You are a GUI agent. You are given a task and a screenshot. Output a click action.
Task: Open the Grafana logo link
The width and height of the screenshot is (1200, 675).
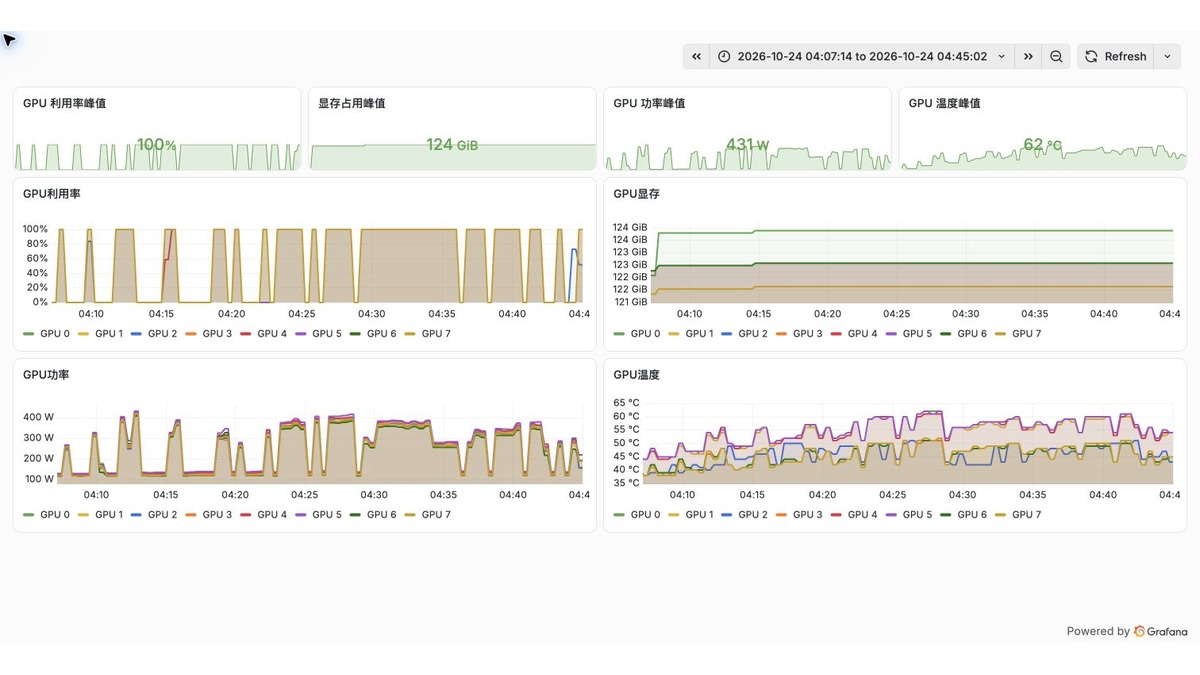1161,631
